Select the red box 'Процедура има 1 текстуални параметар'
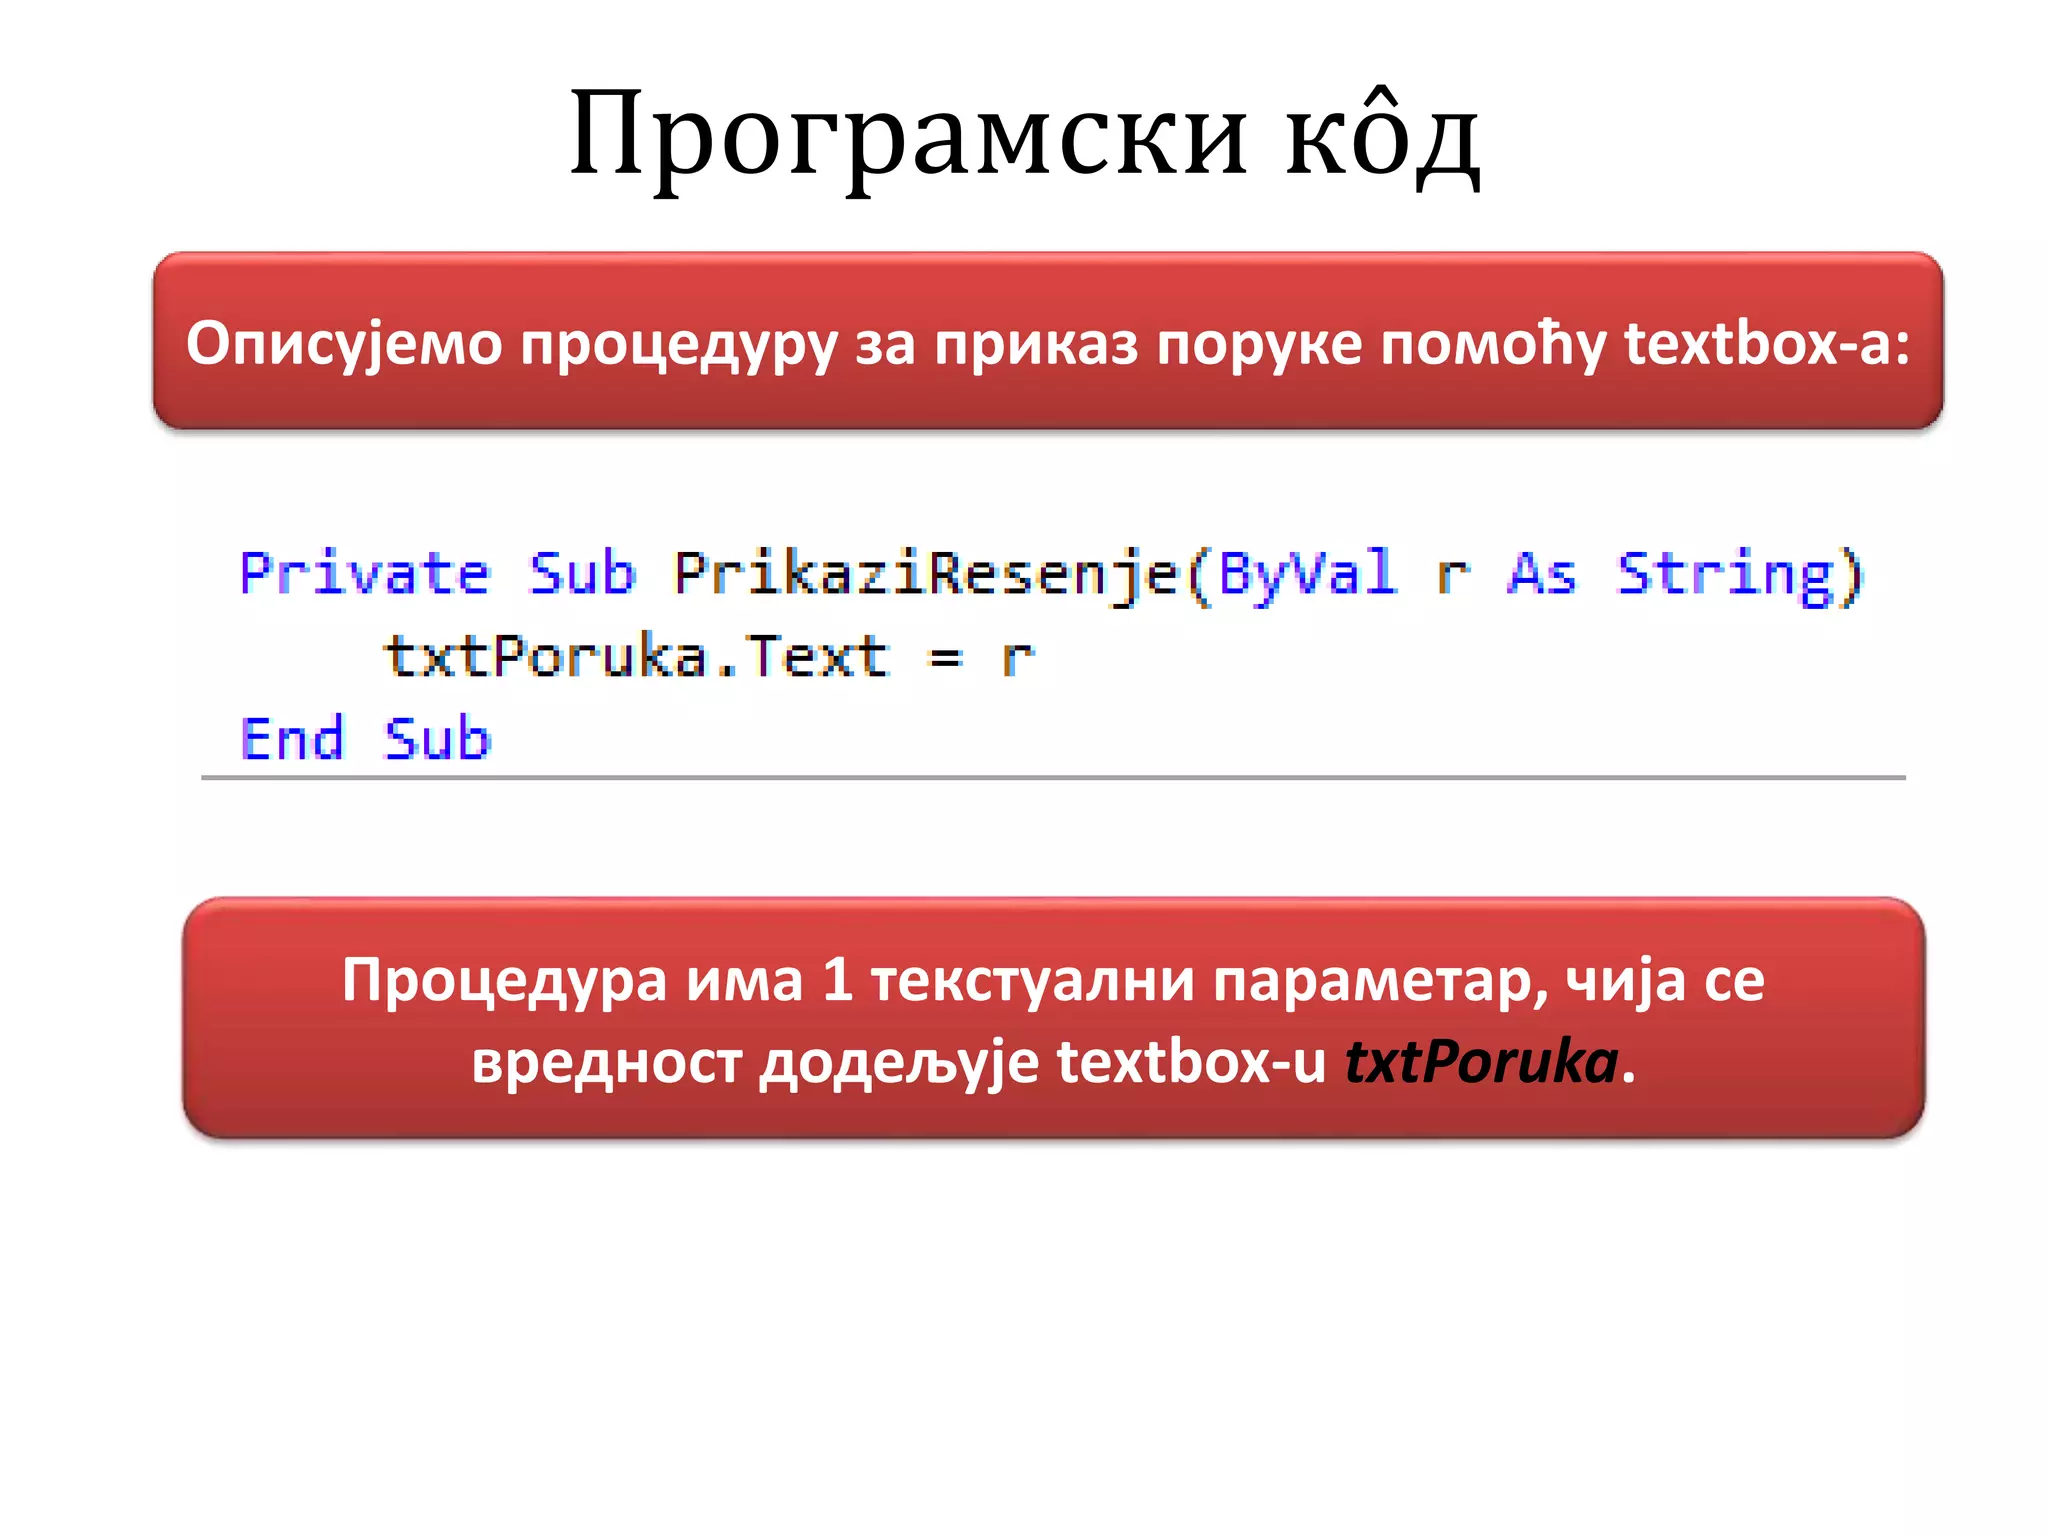 pos(1054,1018)
